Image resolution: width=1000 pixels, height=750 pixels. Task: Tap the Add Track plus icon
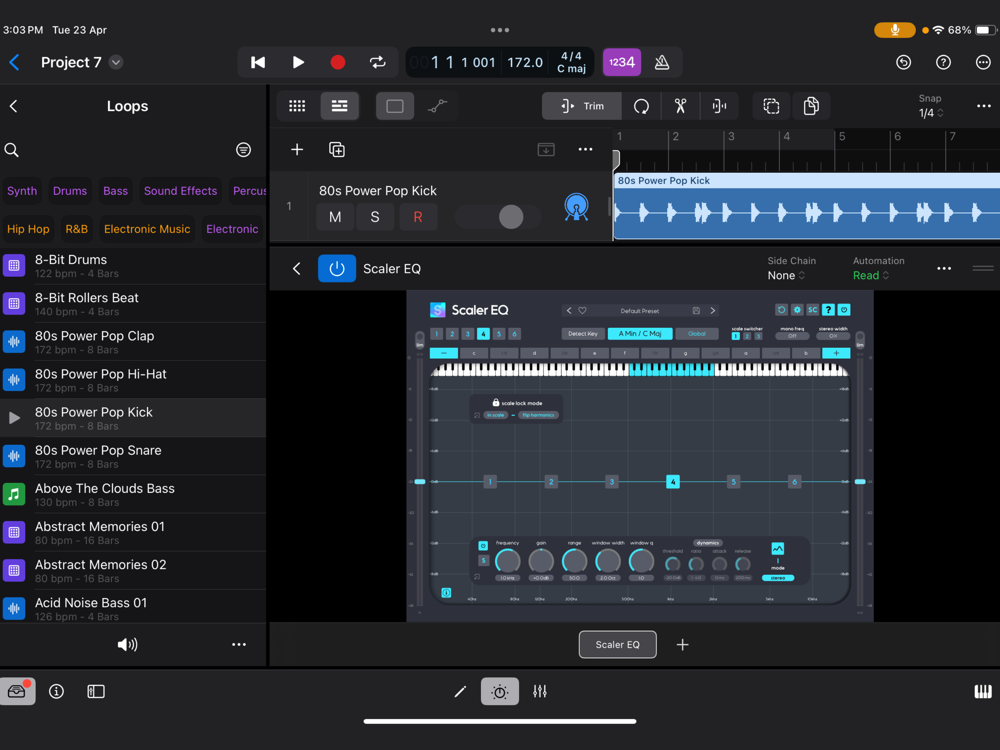297,150
